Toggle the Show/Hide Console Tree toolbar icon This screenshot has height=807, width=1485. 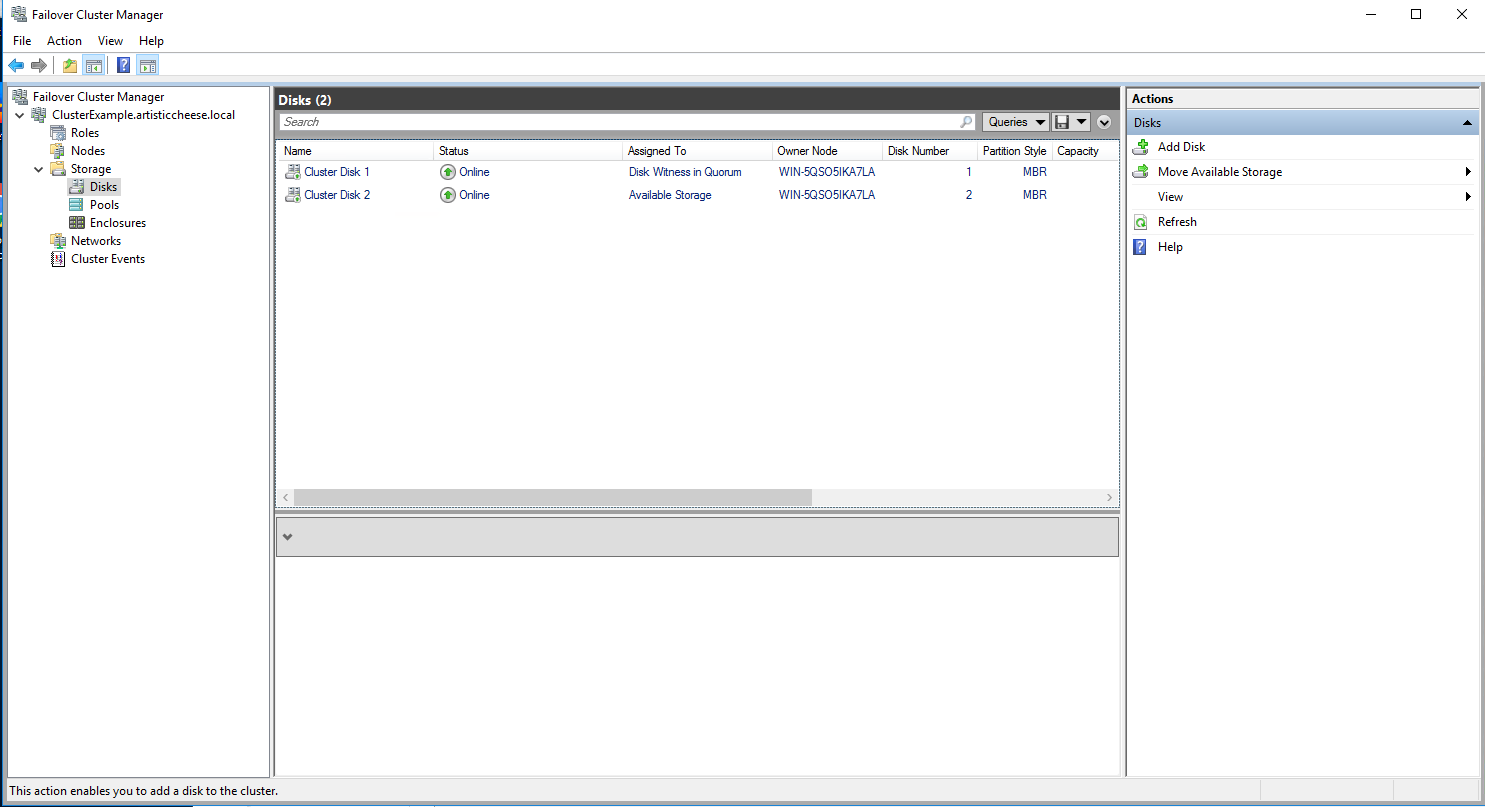[x=93, y=66]
